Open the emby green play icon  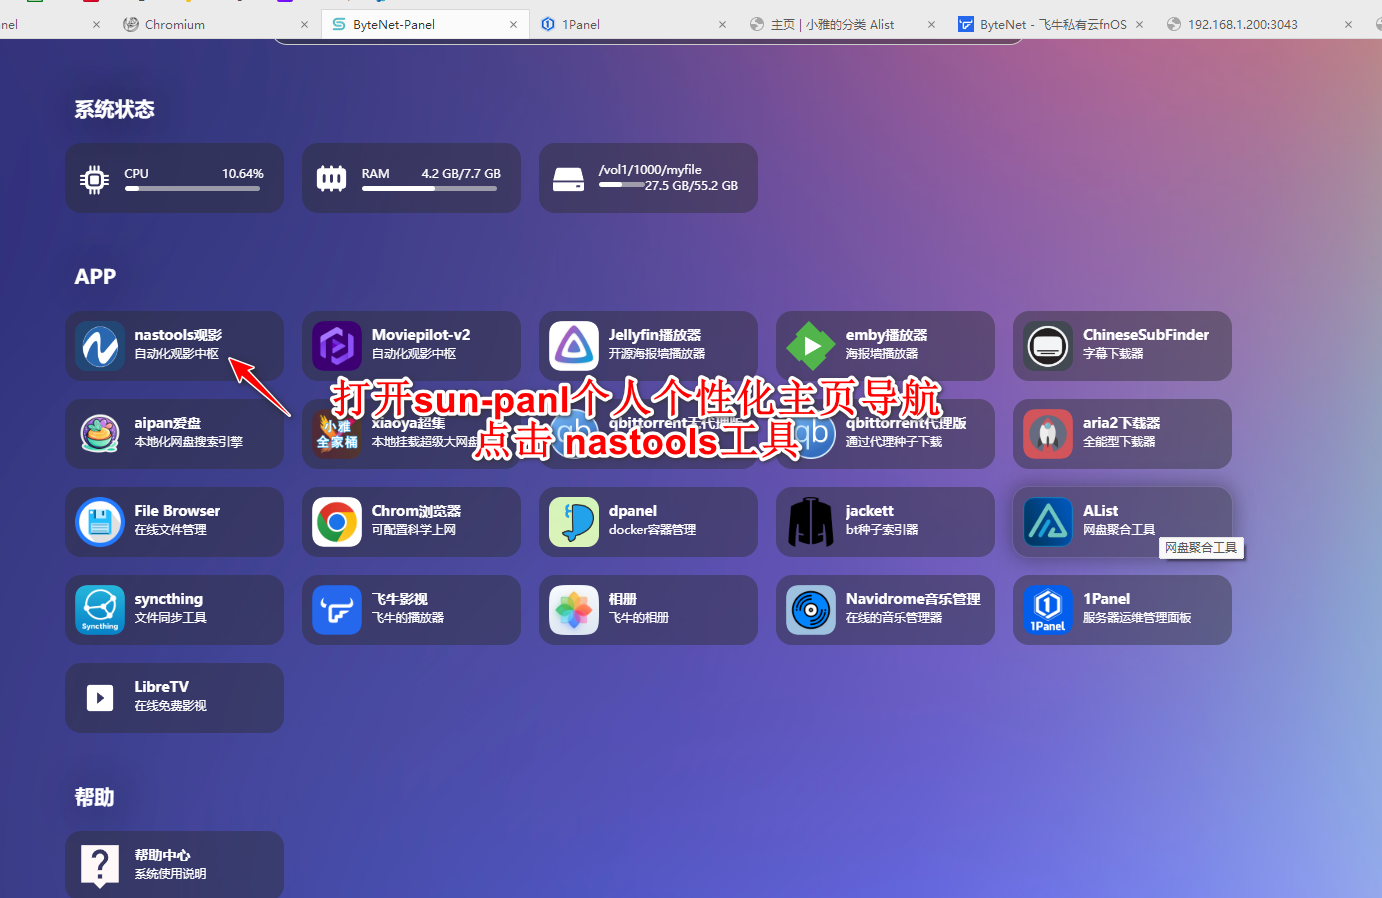[811, 346]
